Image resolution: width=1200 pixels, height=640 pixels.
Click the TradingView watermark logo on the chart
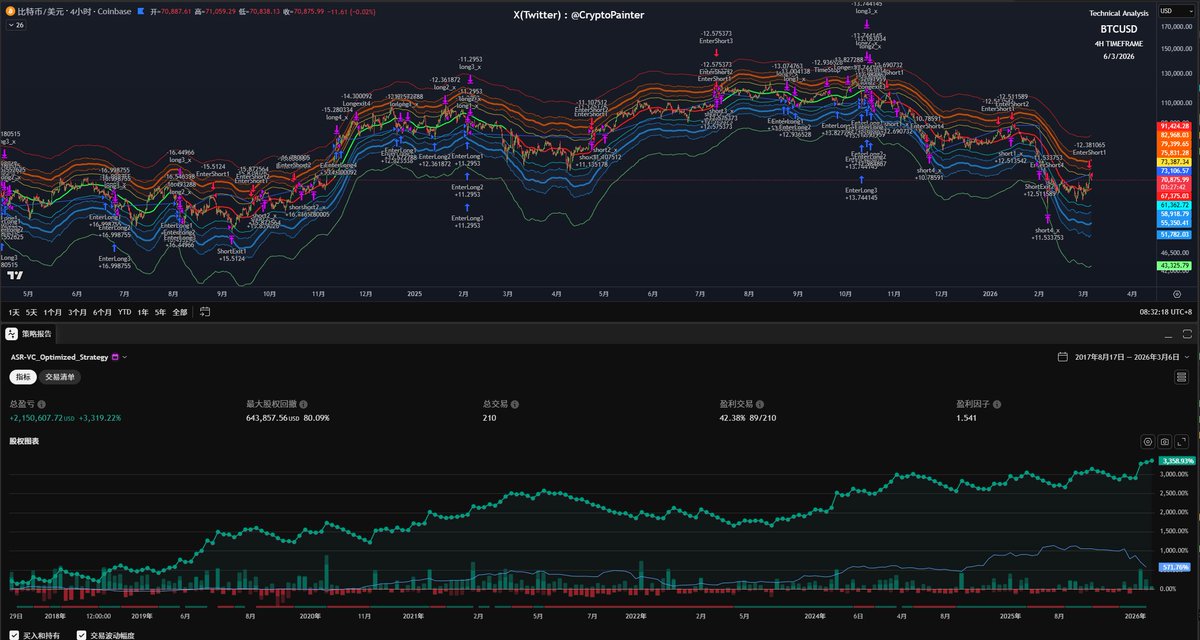[14, 272]
